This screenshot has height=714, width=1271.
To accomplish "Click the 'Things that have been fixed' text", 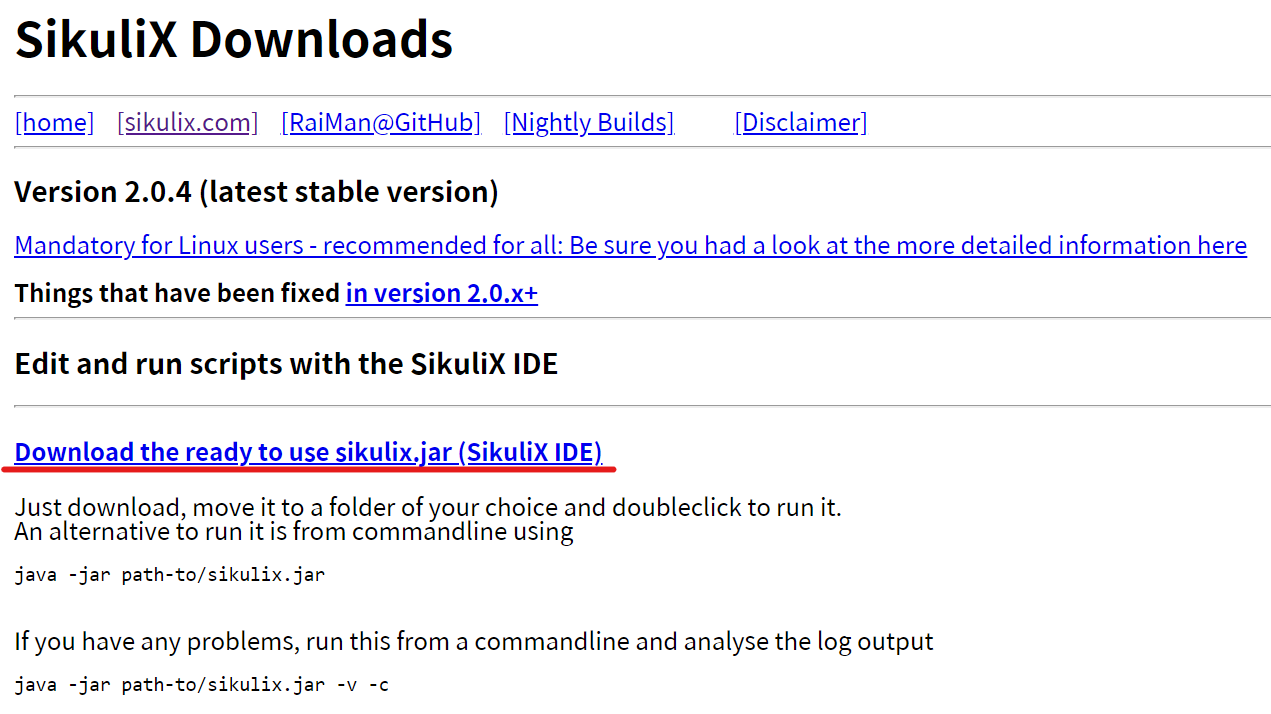I will [177, 293].
